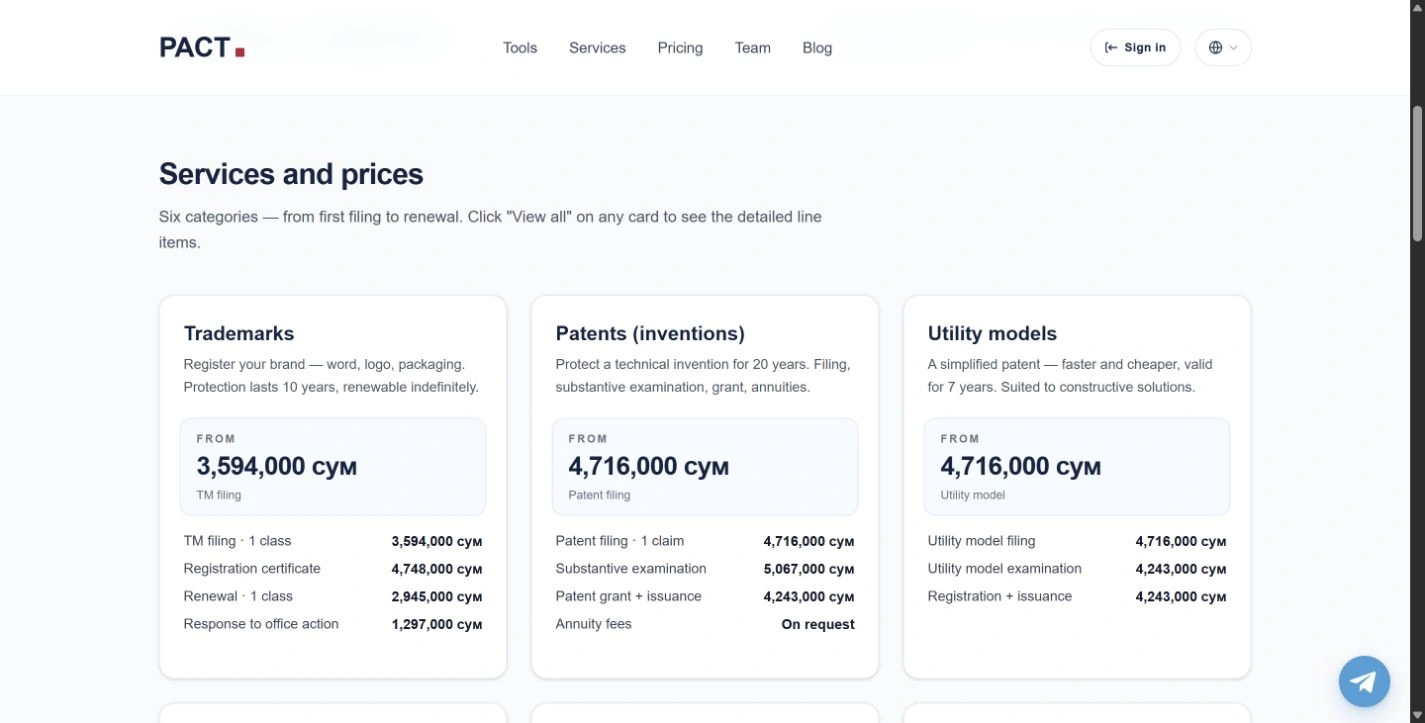This screenshot has height=723, width=1425.
Task: Click the globe language icon
Action: 1215,47
